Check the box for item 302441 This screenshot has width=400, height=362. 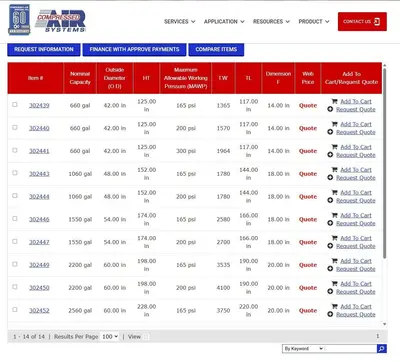point(15,150)
